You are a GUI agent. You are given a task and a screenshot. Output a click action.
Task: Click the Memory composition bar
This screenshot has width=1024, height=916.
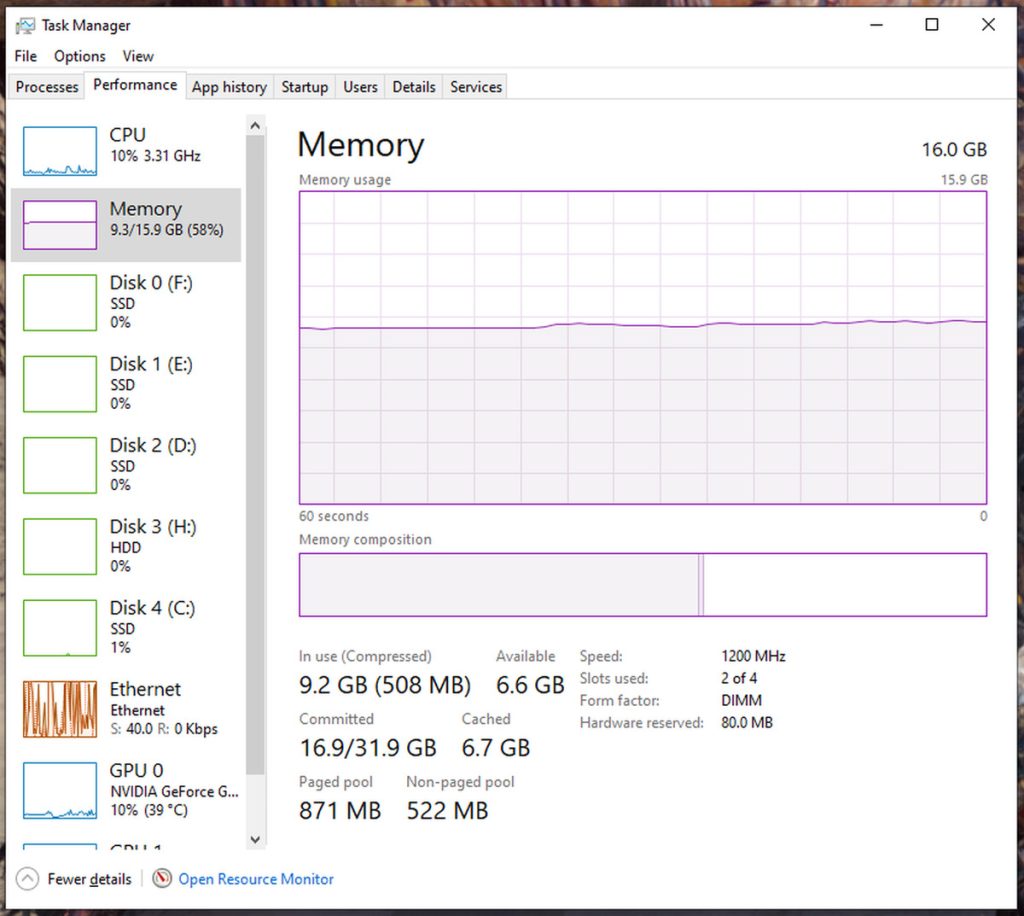tap(642, 585)
